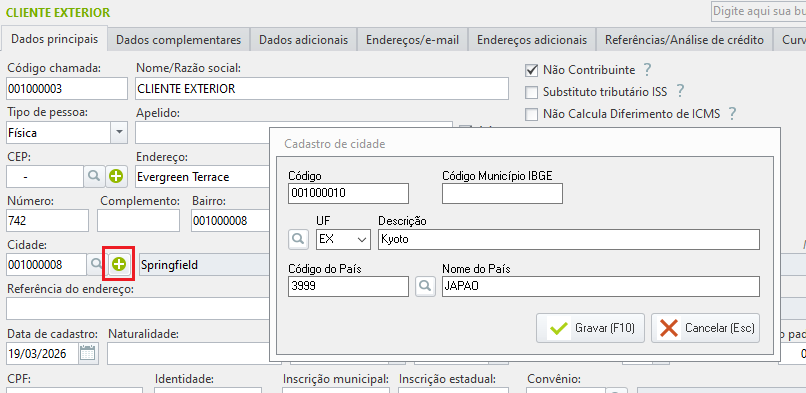Screen dimensions: 806x393
Task: Click the search box at top right
Action: [758, 11]
